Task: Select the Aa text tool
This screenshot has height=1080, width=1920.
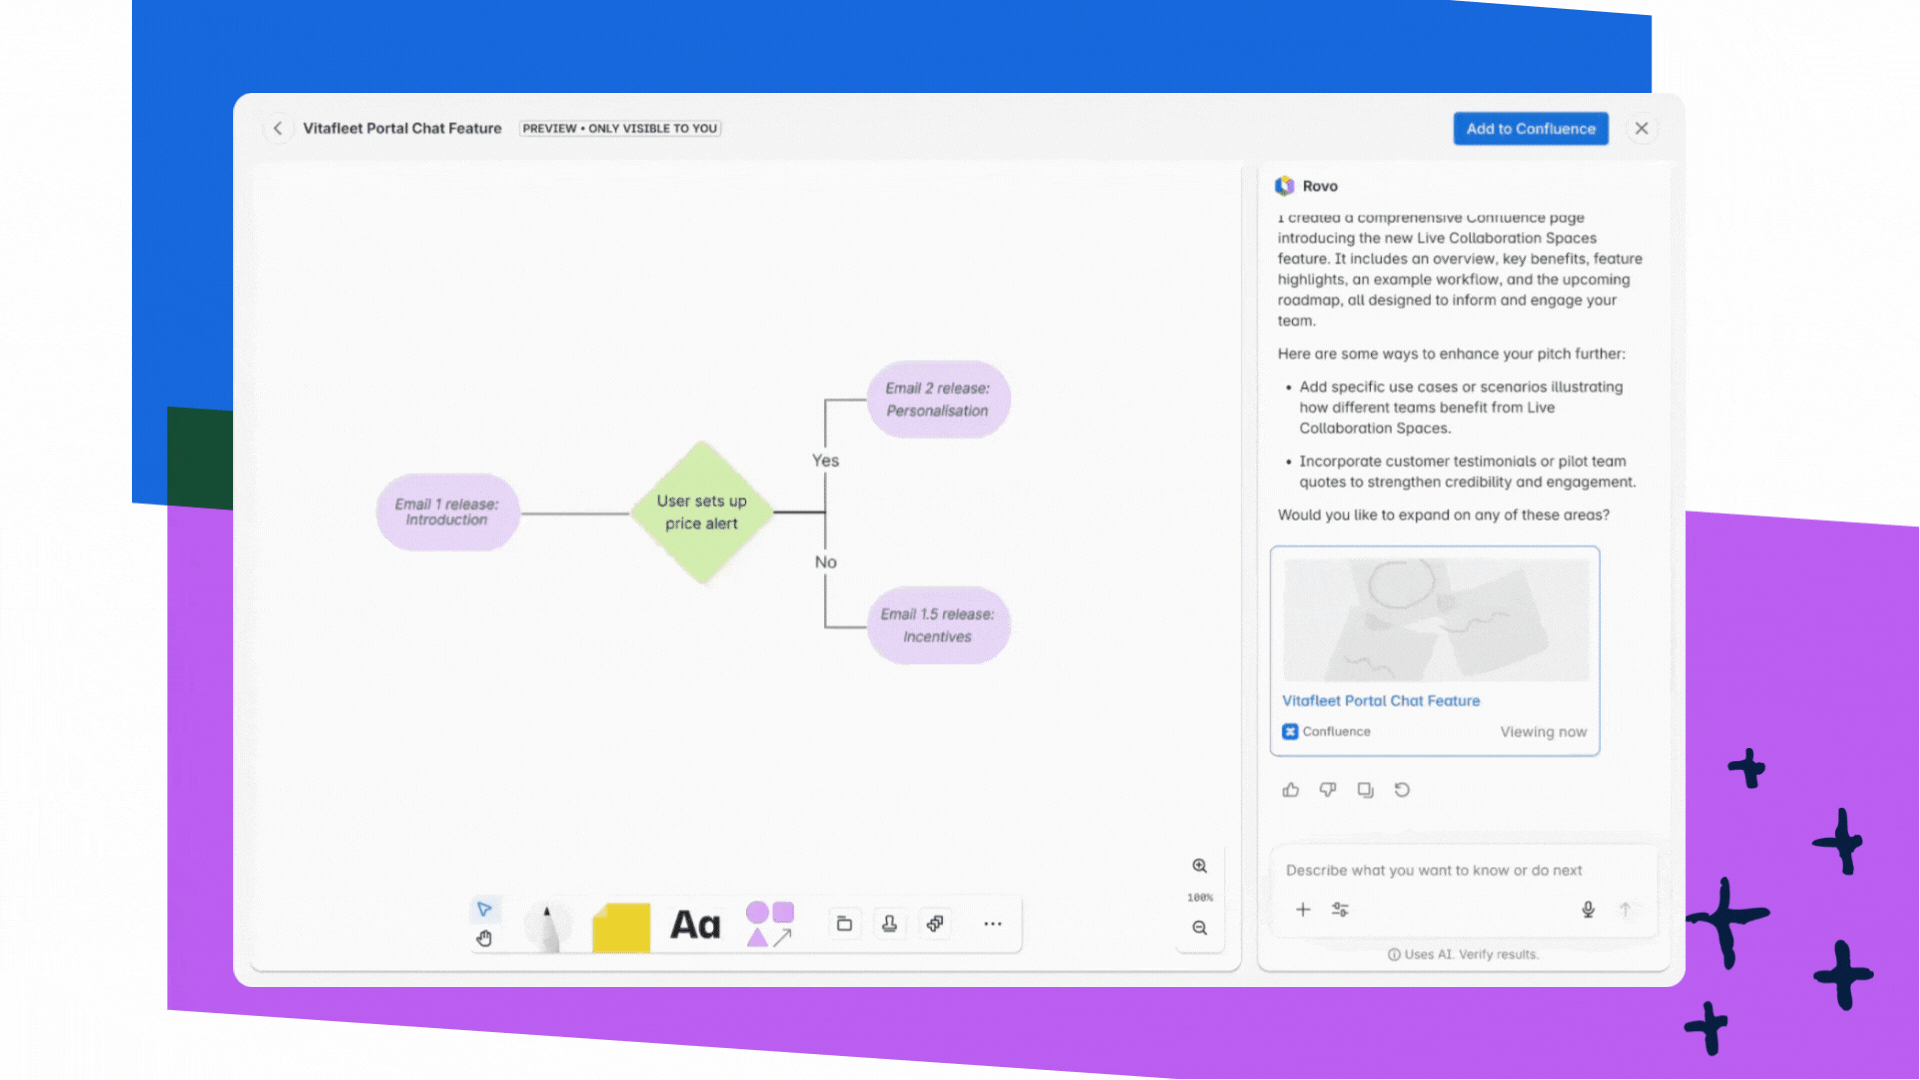Action: tap(695, 925)
